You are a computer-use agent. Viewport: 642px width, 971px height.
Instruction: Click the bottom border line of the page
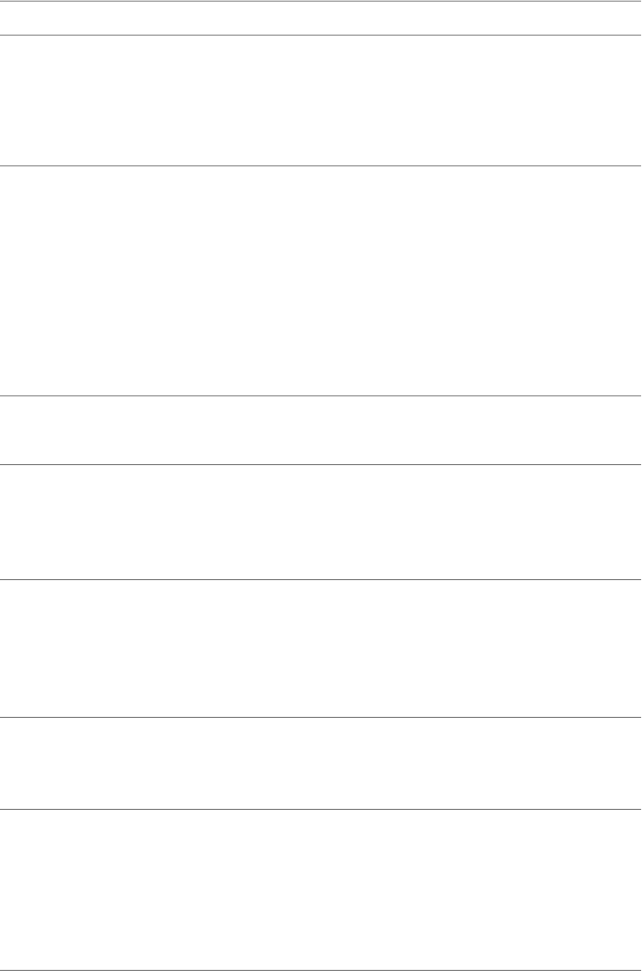(x=320, y=969)
